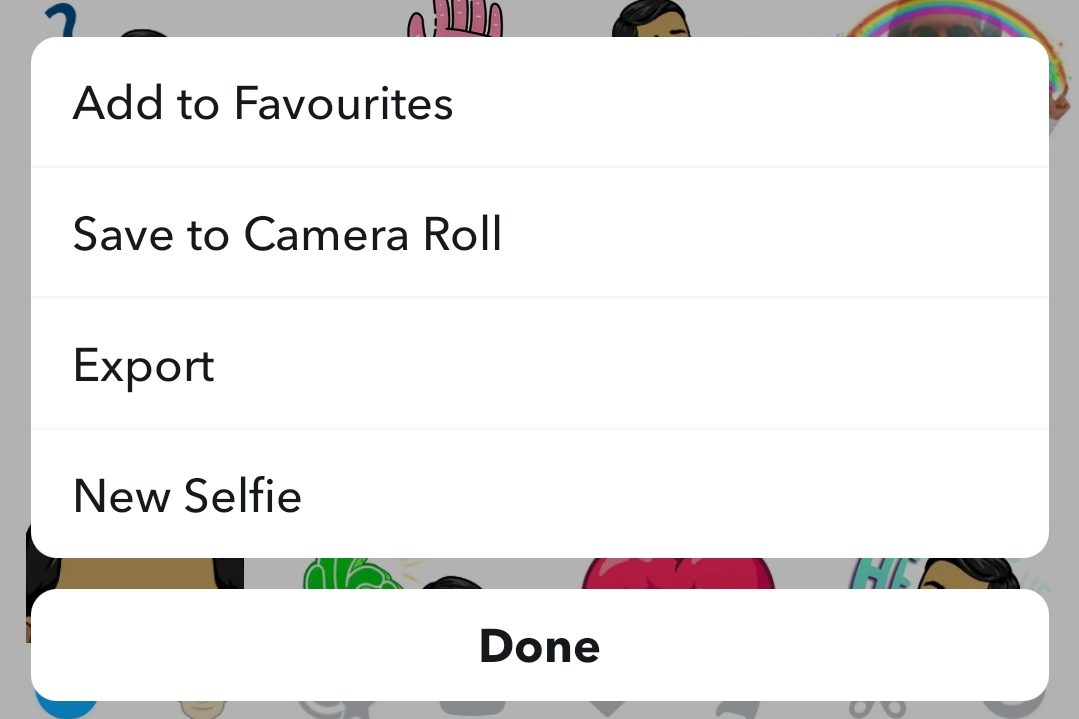
Task: Select the green brain sticker
Action: pyautogui.click(x=345, y=574)
